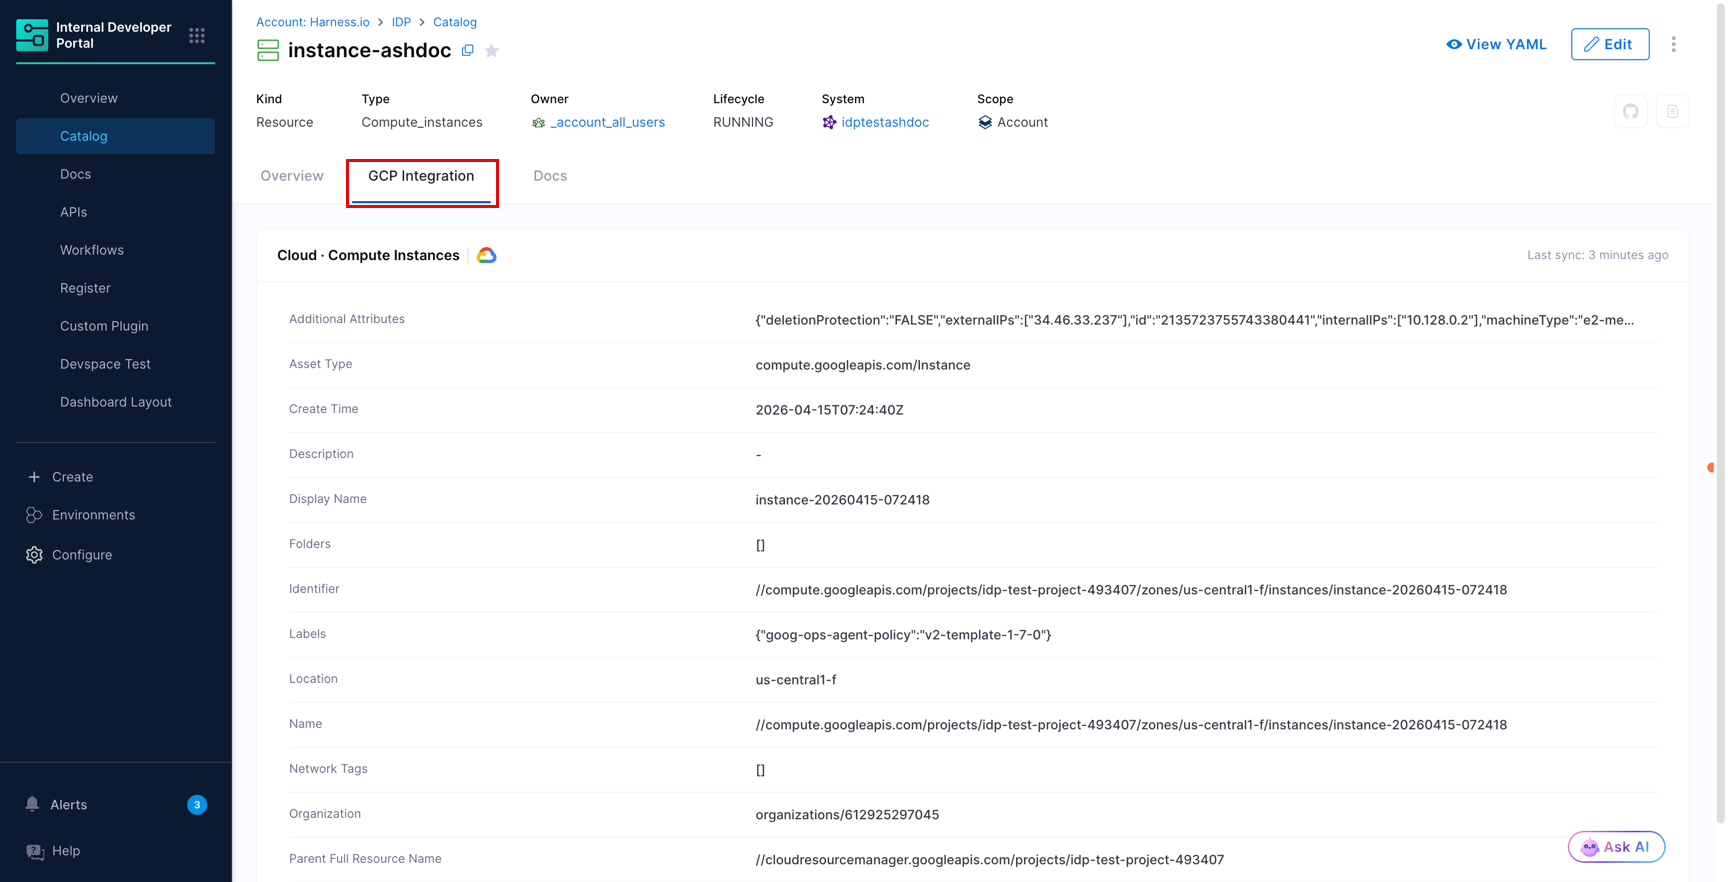Click the document icon beside GitHub
Screen dimensions: 1728x882
(1672, 112)
